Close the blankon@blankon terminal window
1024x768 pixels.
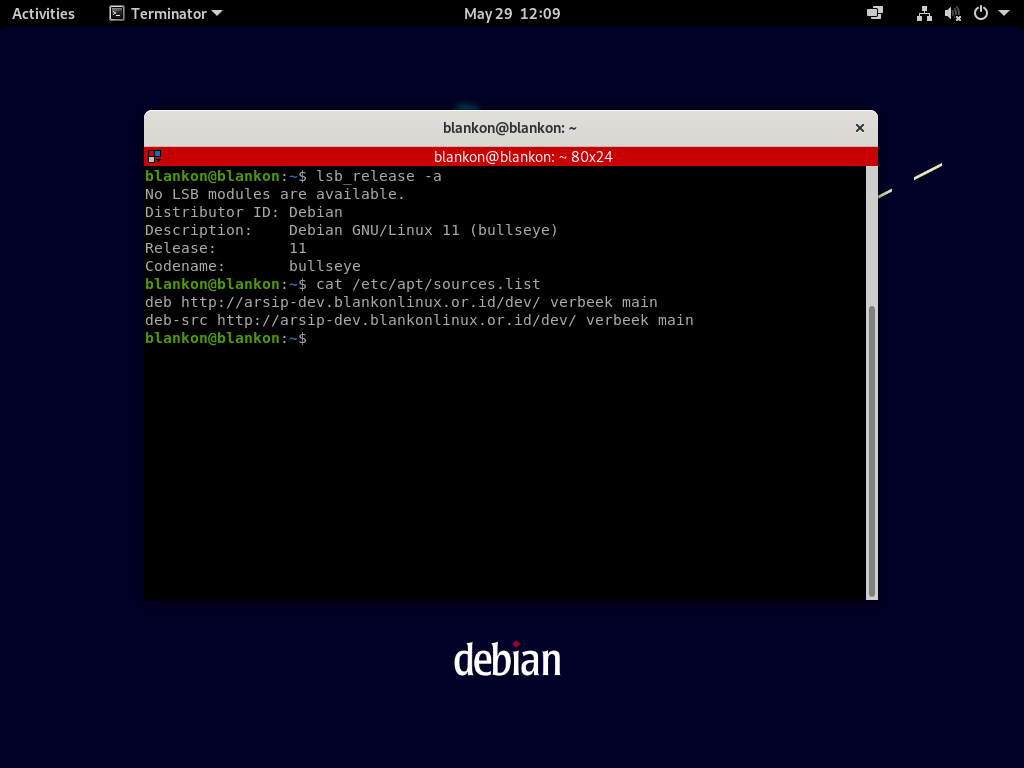[x=859, y=128]
